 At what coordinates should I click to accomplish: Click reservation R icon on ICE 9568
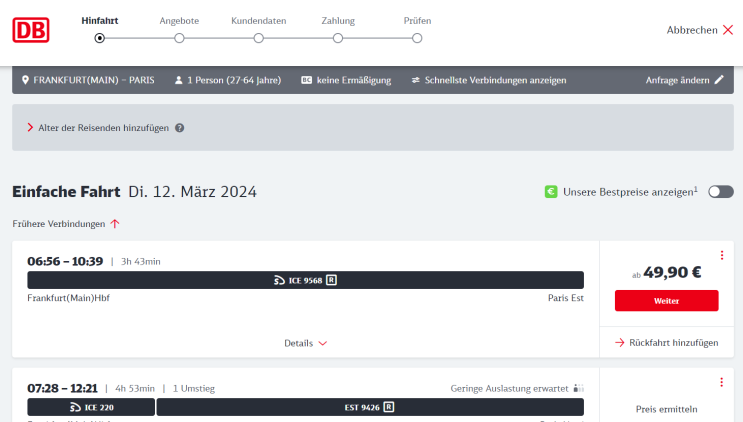point(331,280)
